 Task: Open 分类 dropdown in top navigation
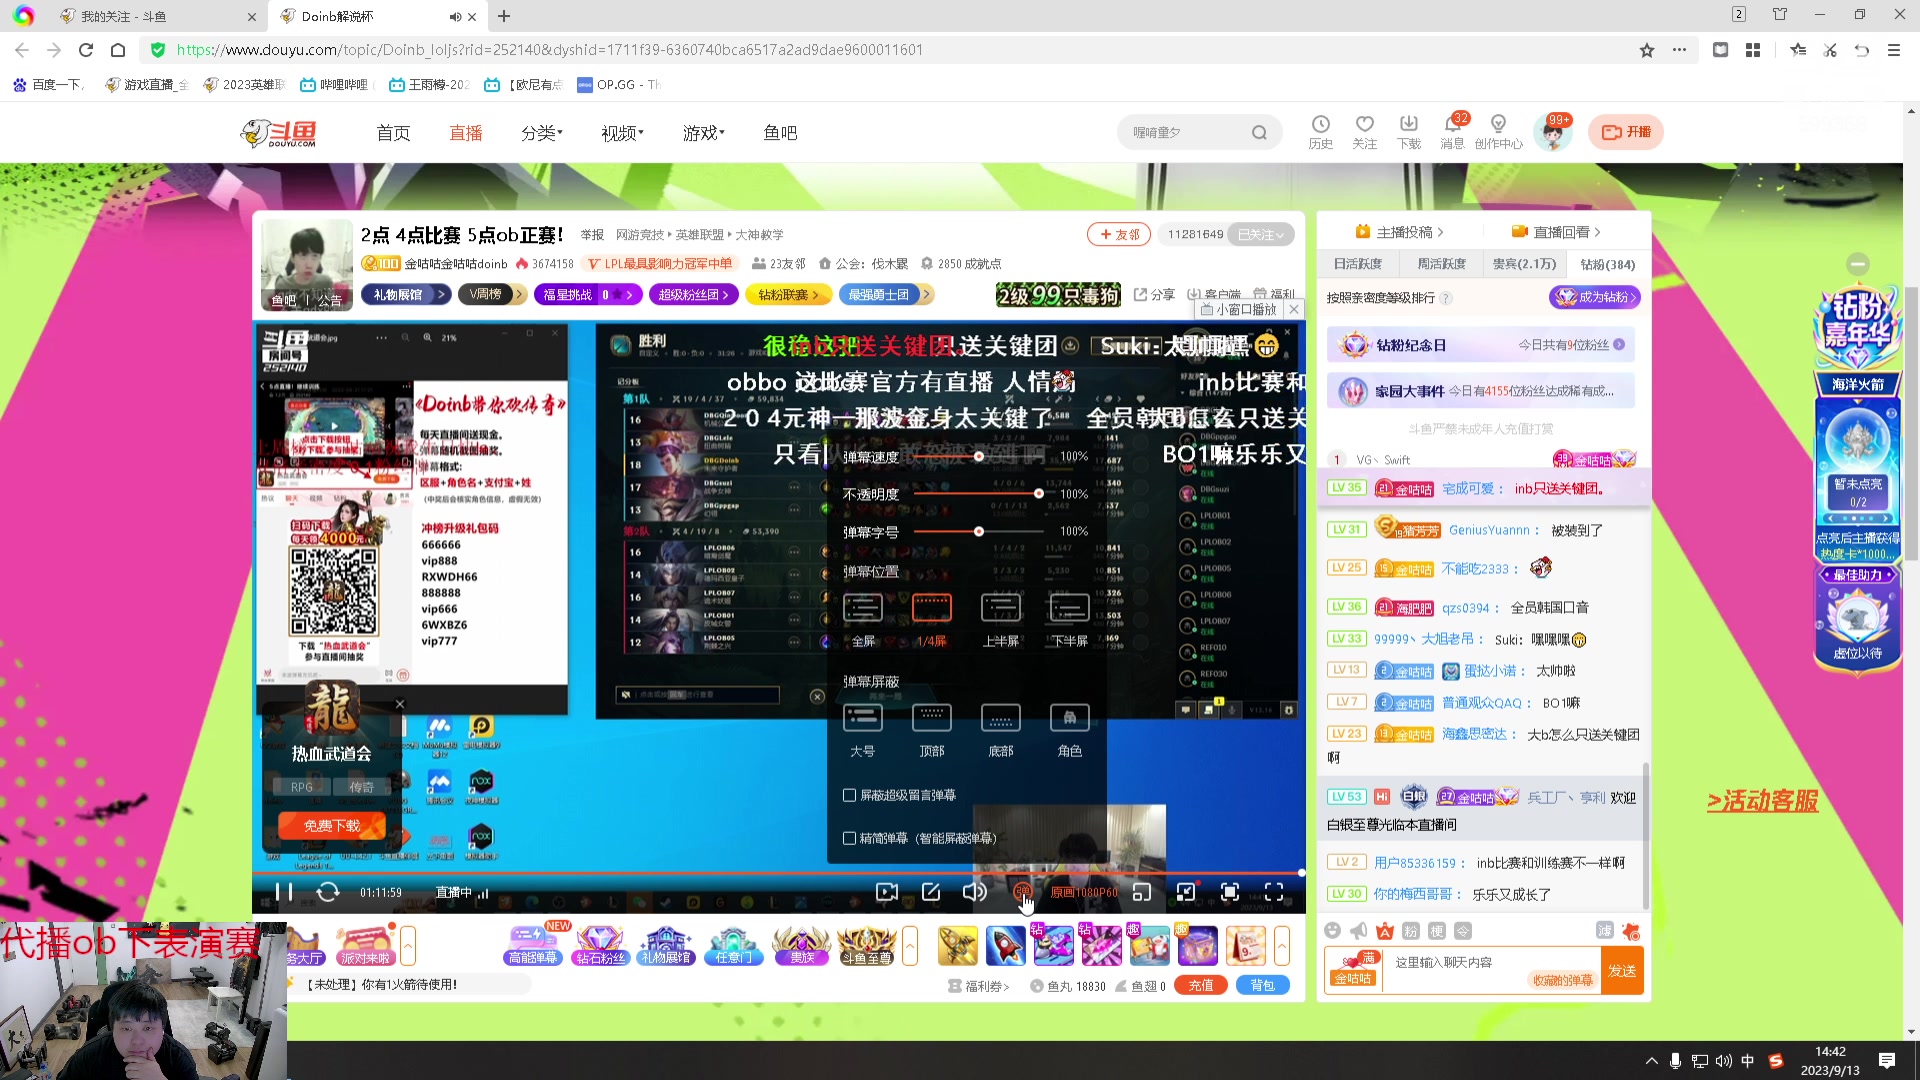click(x=541, y=133)
